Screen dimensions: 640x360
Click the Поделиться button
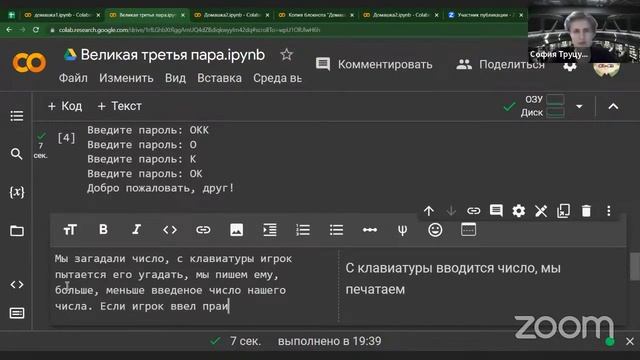500,64
